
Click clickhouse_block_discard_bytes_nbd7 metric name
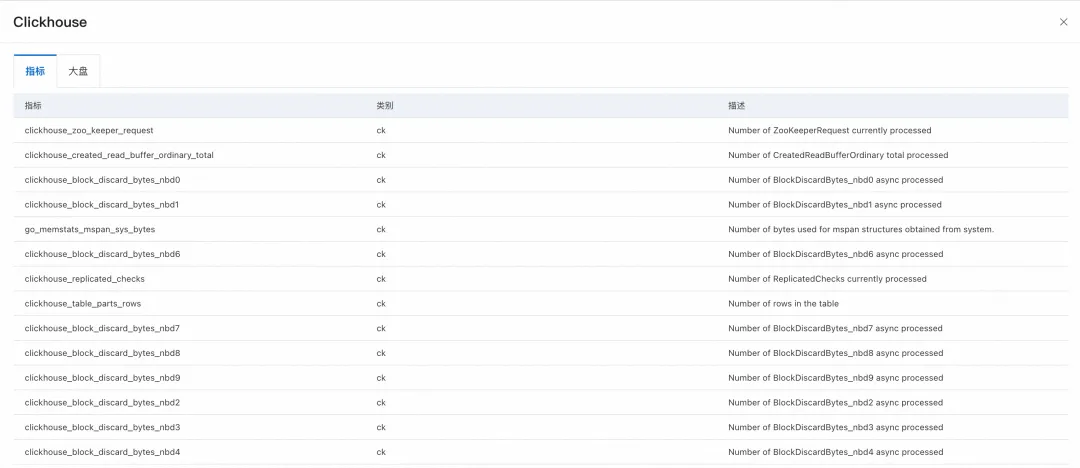tap(103, 329)
